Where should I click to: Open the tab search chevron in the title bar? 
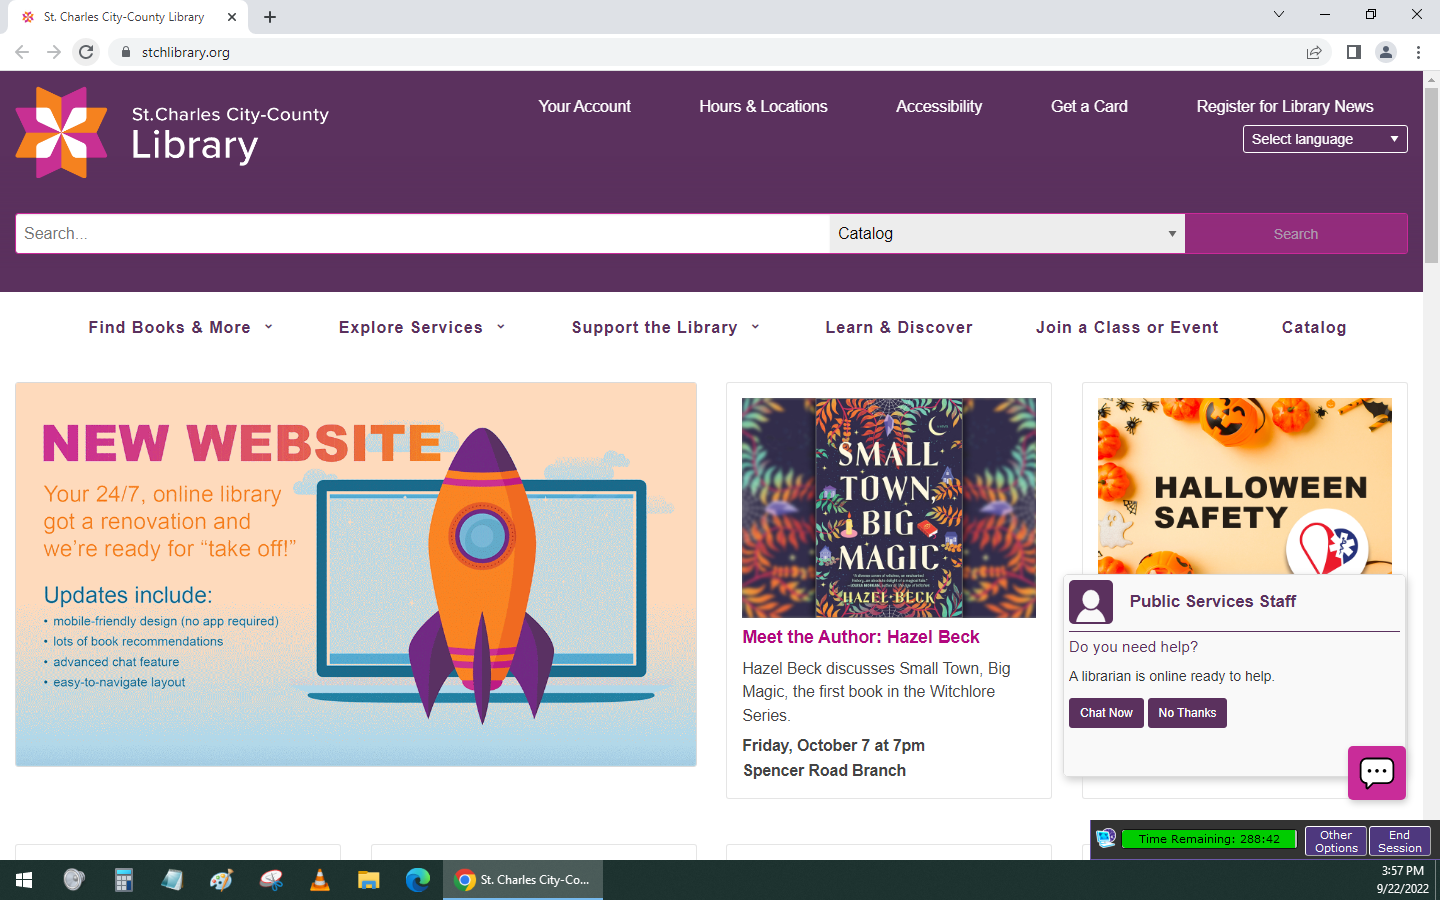pos(1278,14)
